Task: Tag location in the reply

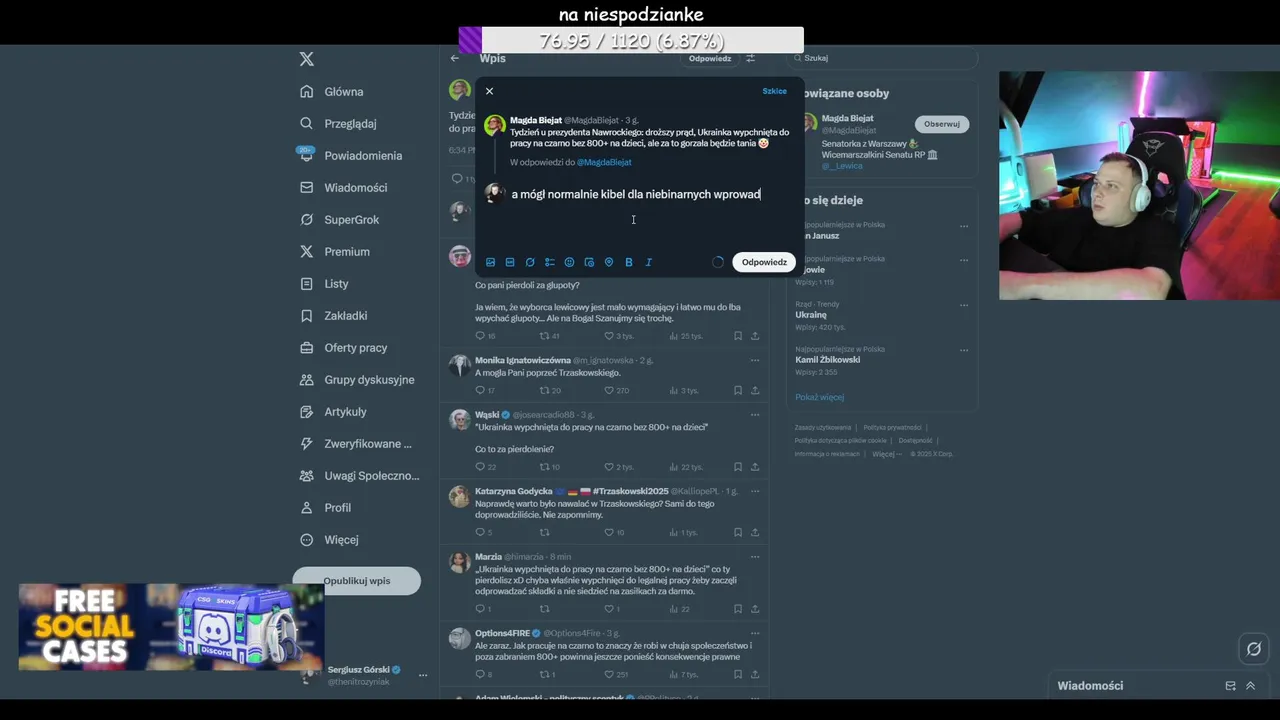Action: [x=609, y=262]
